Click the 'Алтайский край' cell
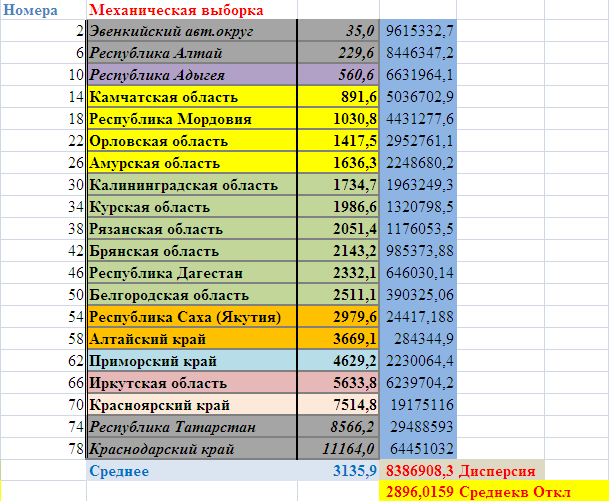Image resolution: width=609 pixels, height=501 pixels. click(x=192, y=339)
